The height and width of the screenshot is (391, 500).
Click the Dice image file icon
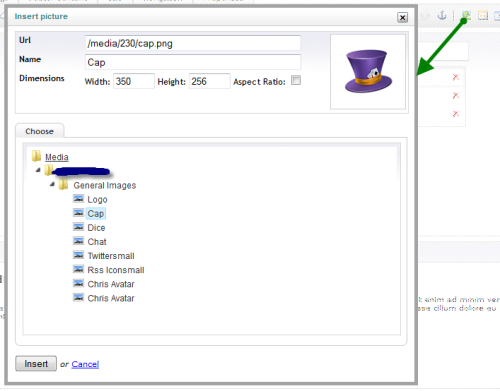pos(78,227)
